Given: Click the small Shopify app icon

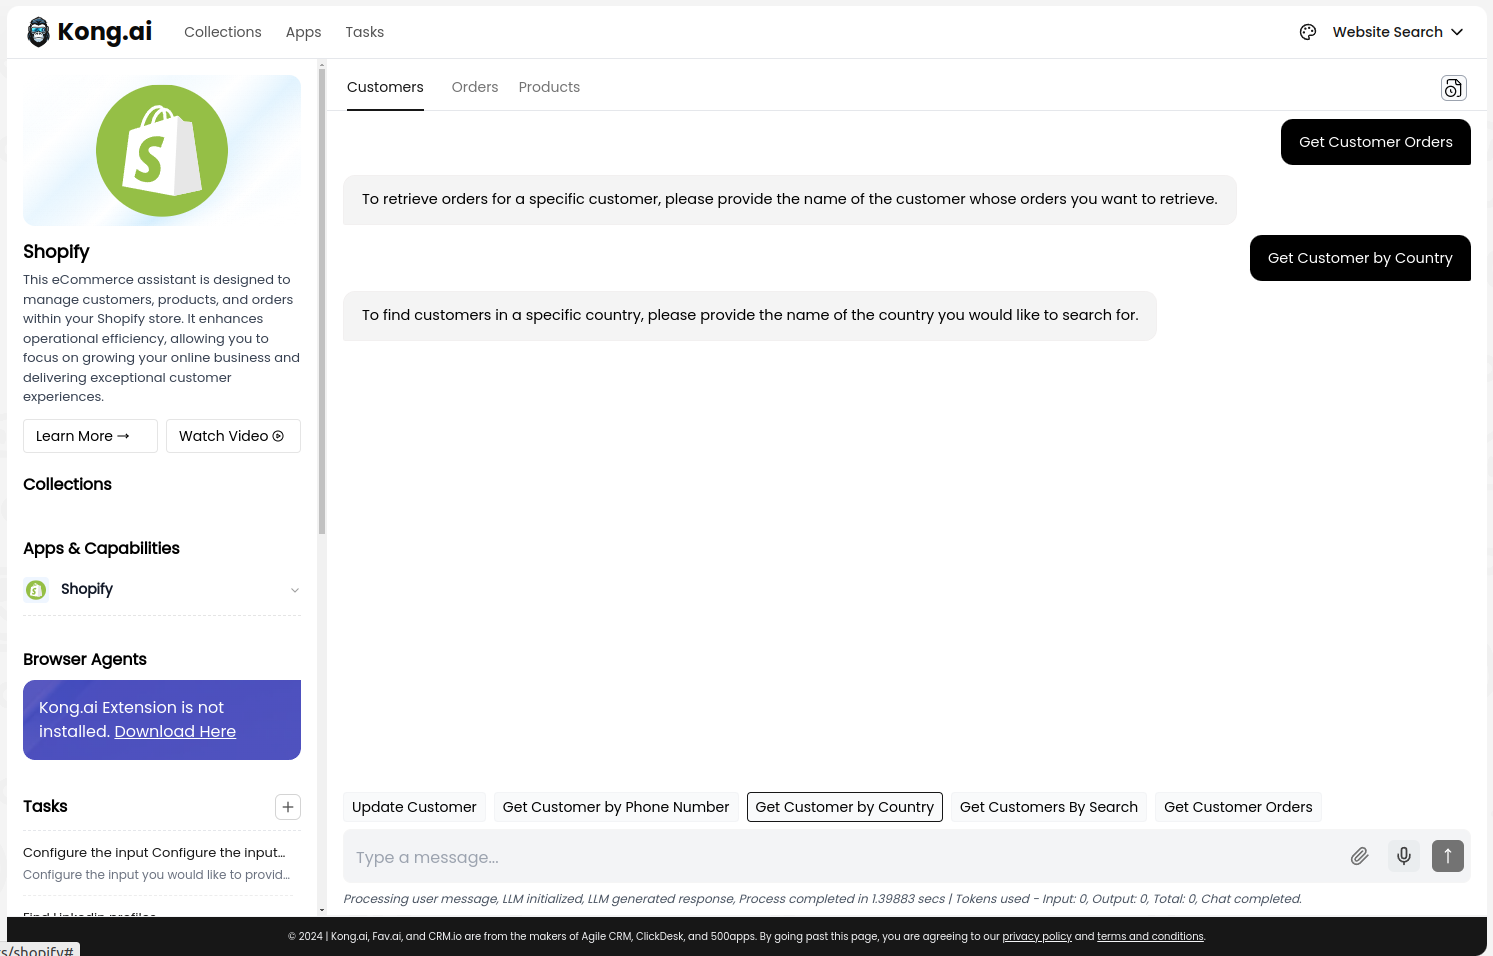Looking at the screenshot, I should click(36, 590).
